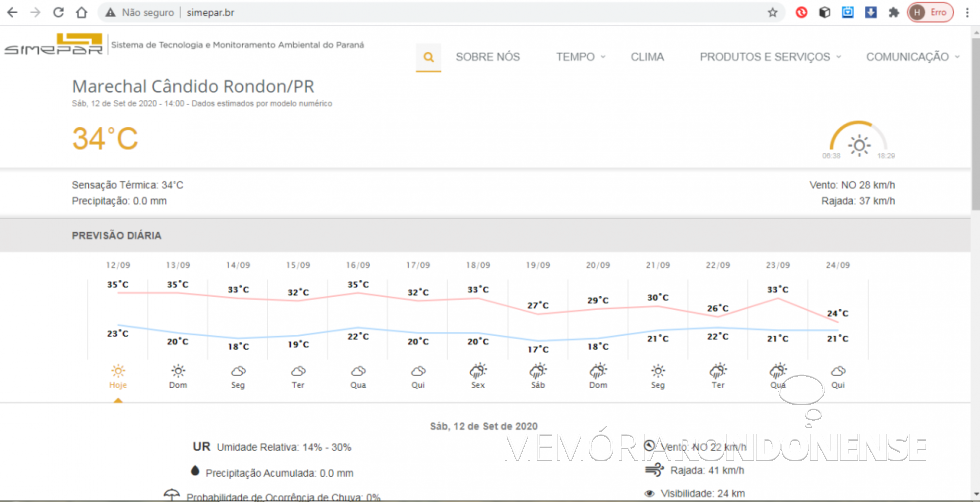The height and width of the screenshot is (502, 980).
Task: Select the cloudy icon for Seg 14/09
Action: 238,371
